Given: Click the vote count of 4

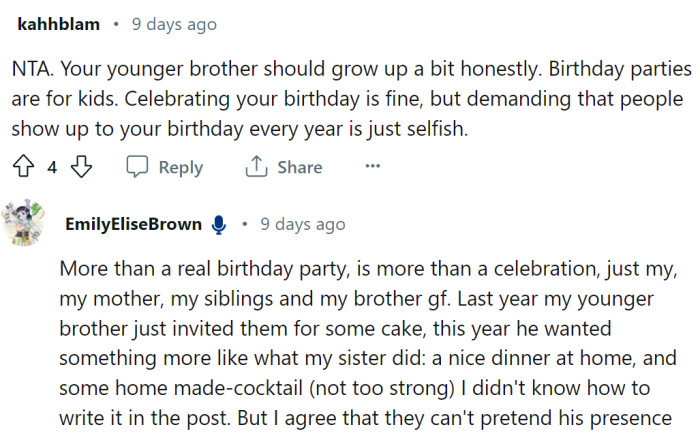Looking at the screenshot, I should tap(52, 167).
